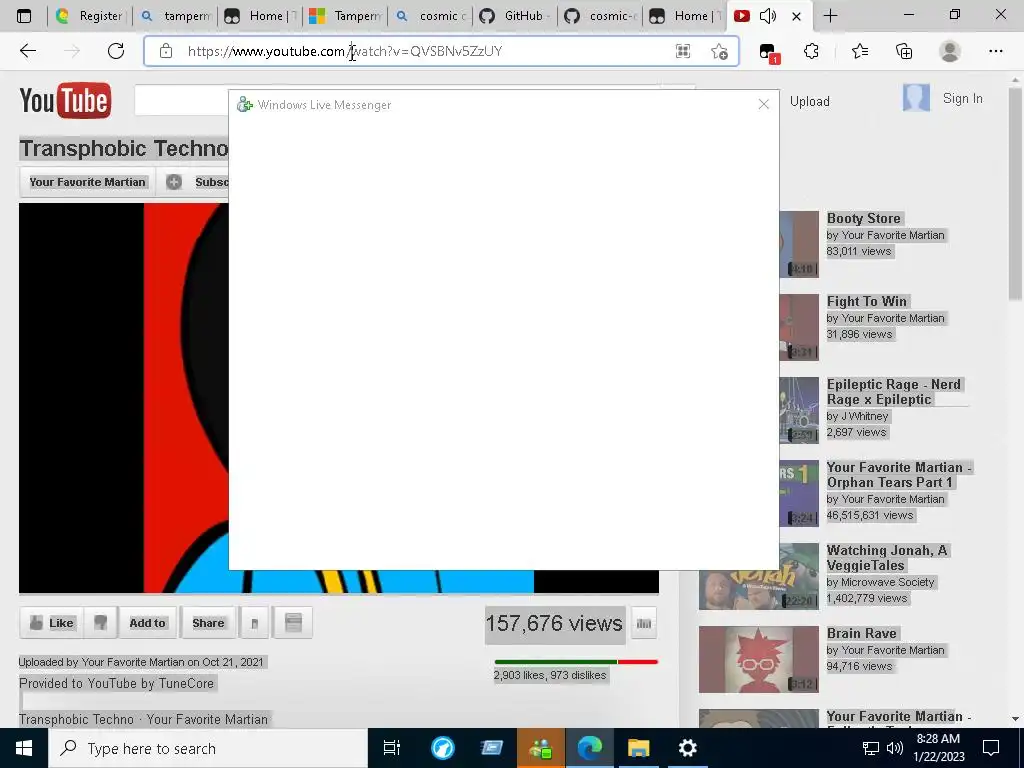
Task: Open Tampermonkey extension icon with badge
Action: pyautogui.click(x=769, y=52)
